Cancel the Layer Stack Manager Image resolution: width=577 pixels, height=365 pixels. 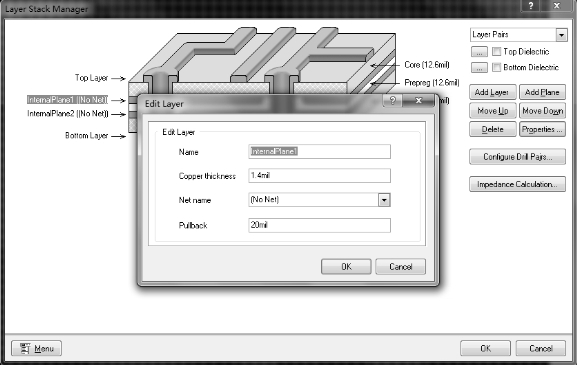541,348
